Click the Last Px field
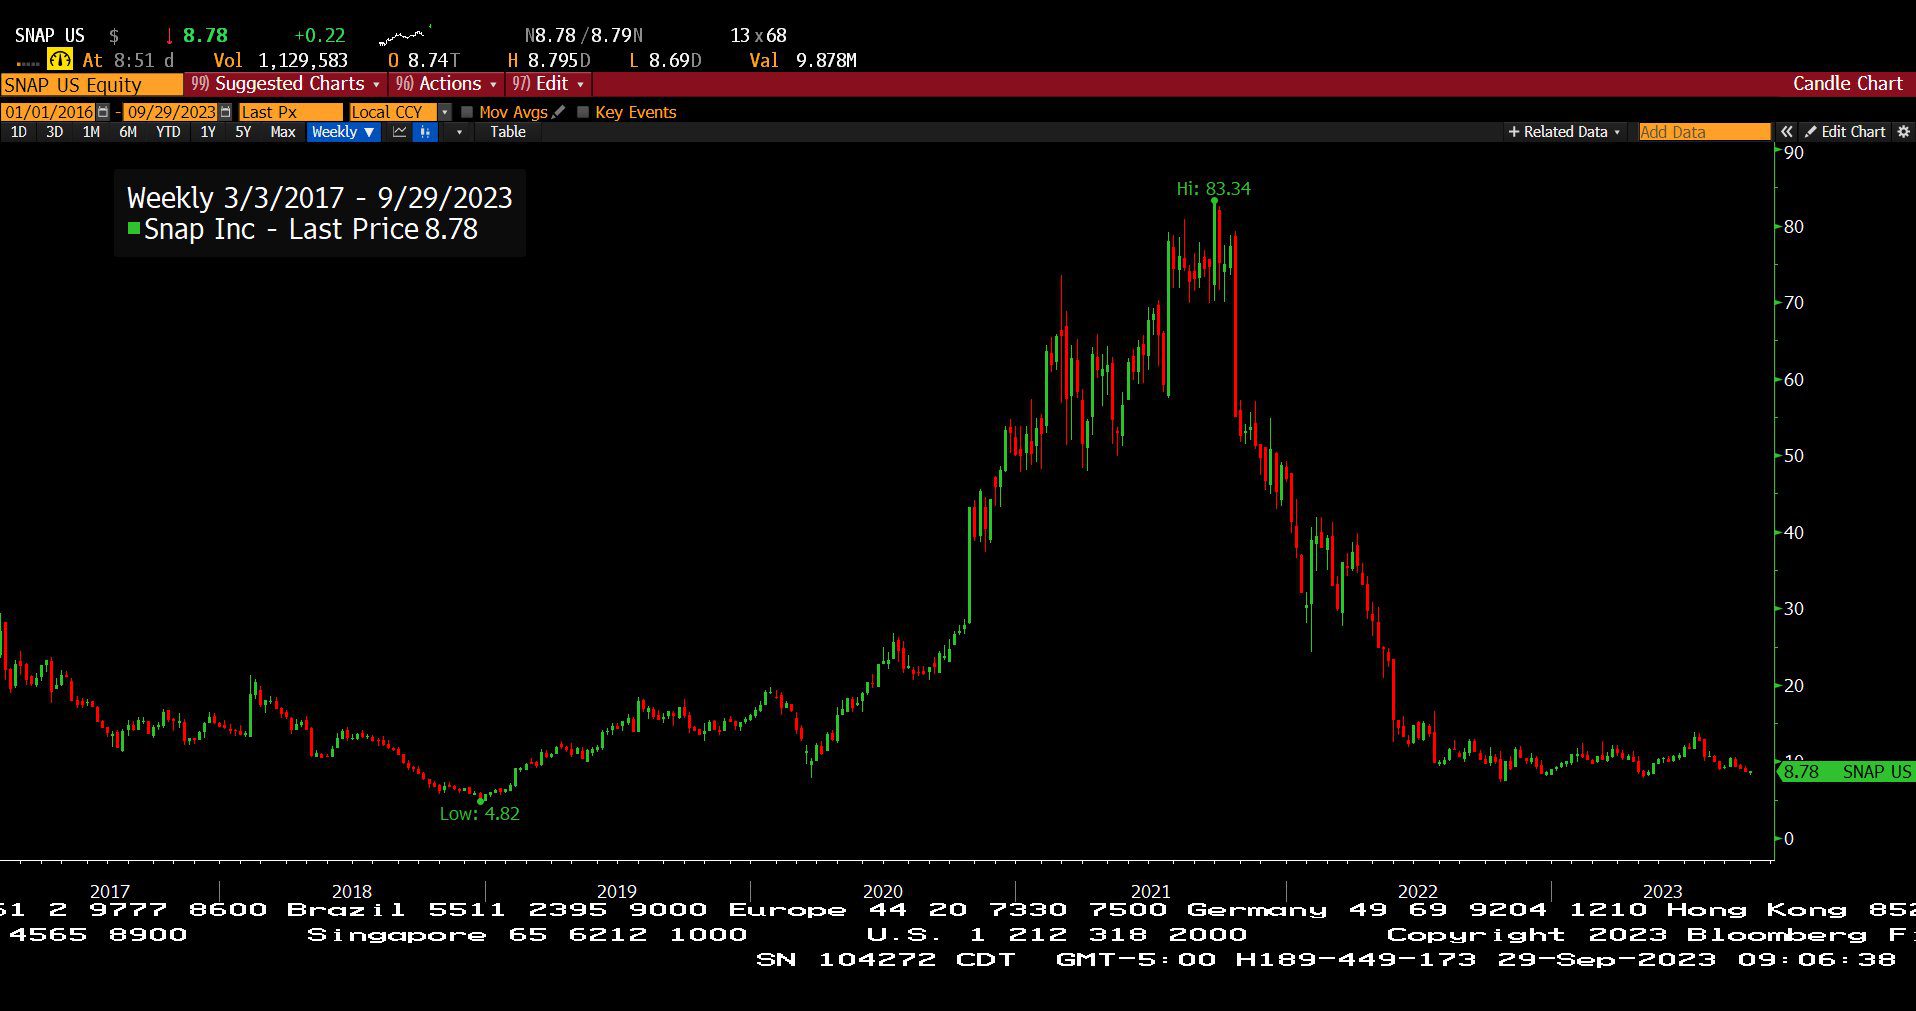 (290, 112)
